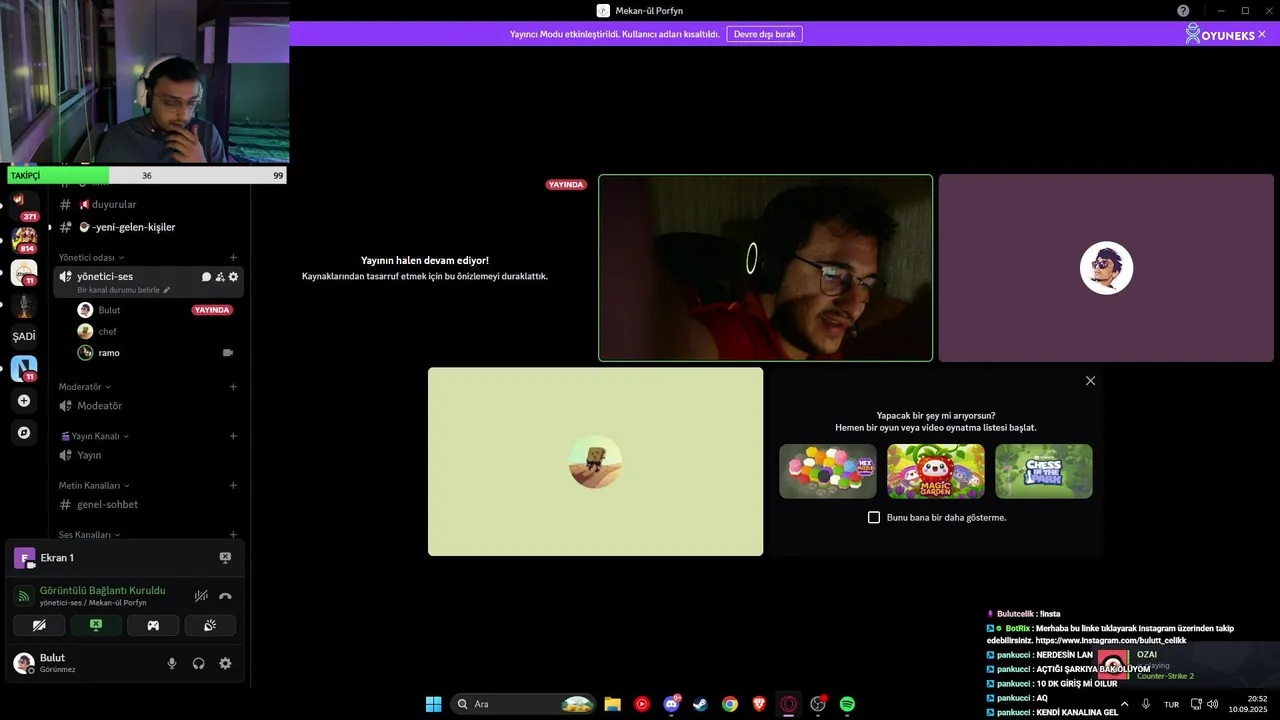Image resolution: width=1280 pixels, height=720 pixels.
Task: Toggle screen share button in voice panel
Action: (96, 625)
